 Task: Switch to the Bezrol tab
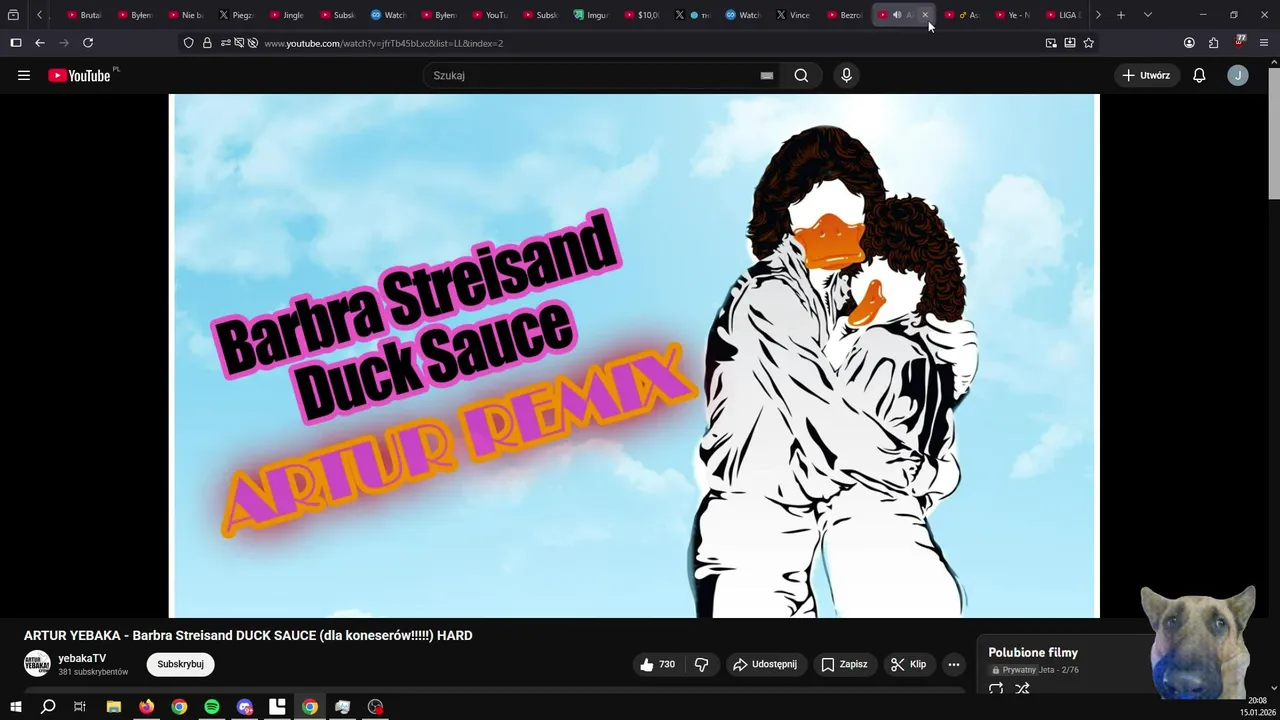[x=845, y=15]
